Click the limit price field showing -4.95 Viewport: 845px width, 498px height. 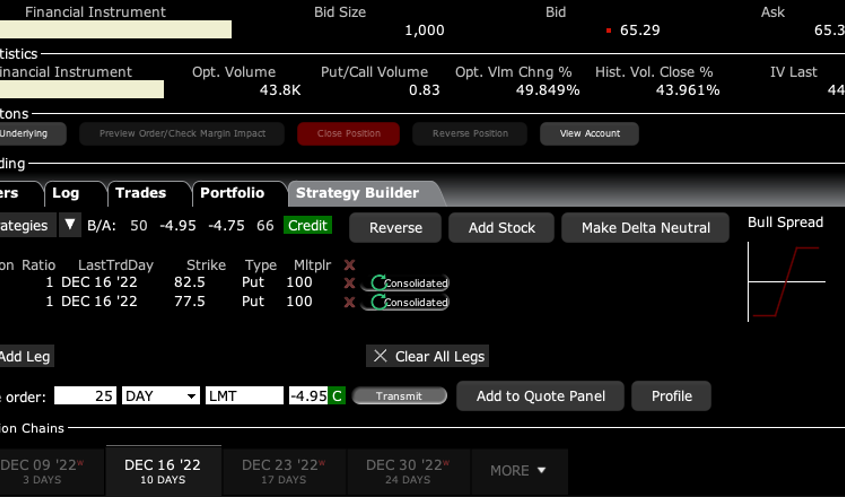pos(309,396)
